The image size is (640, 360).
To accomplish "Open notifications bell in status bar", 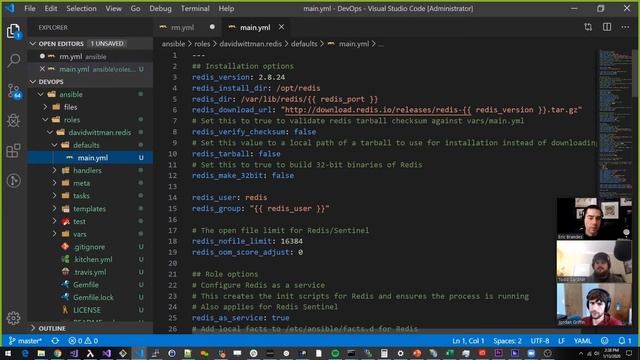I will pyautogui.click(x=624, y=340).
